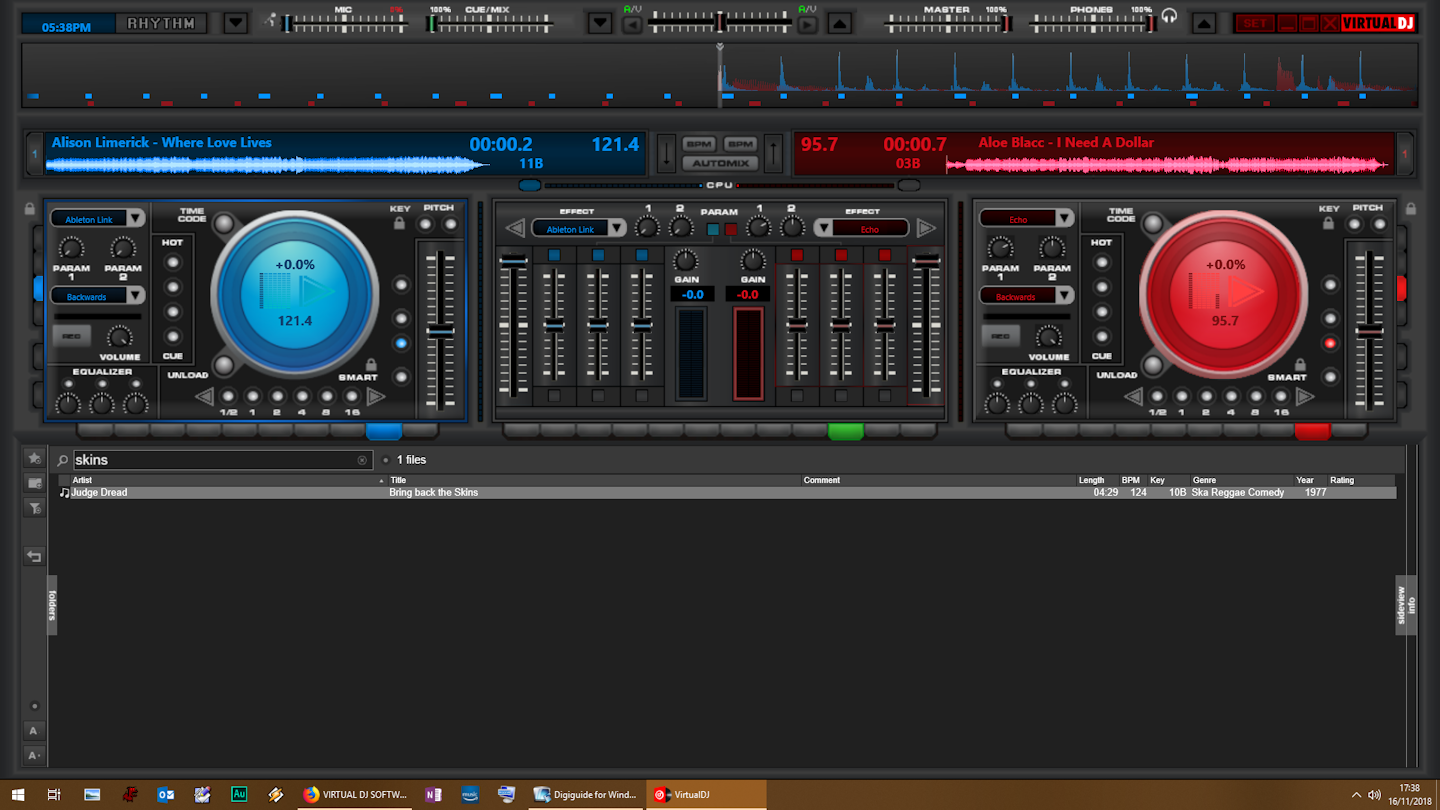Click mixer right effect next arrow

pyautogui.click(x=926, y=229)
